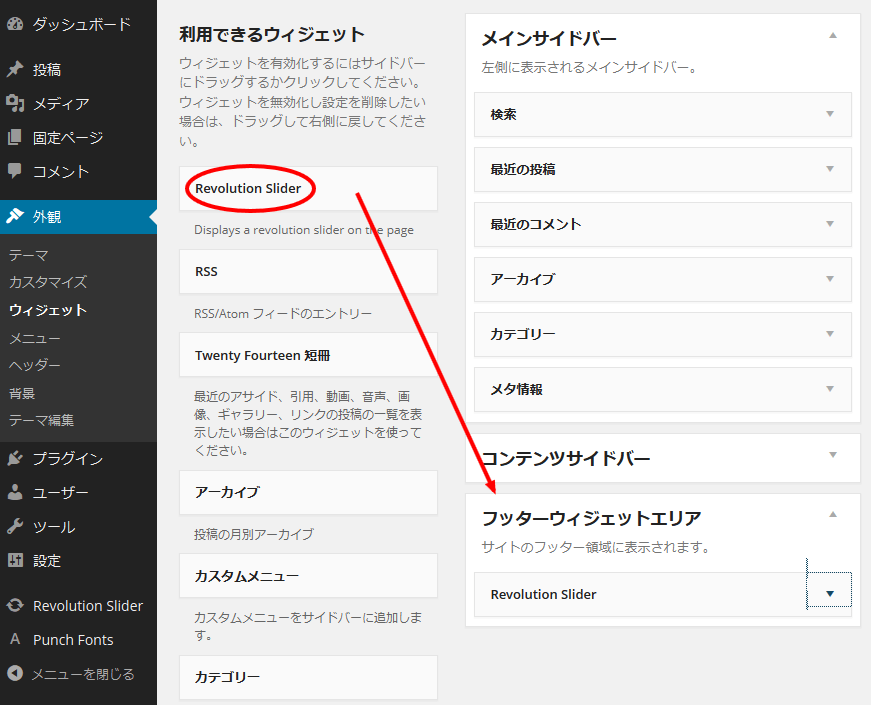Expand the 検索 widget arrow
Viewport: 871px width, 705px height.
pos(830,114)
